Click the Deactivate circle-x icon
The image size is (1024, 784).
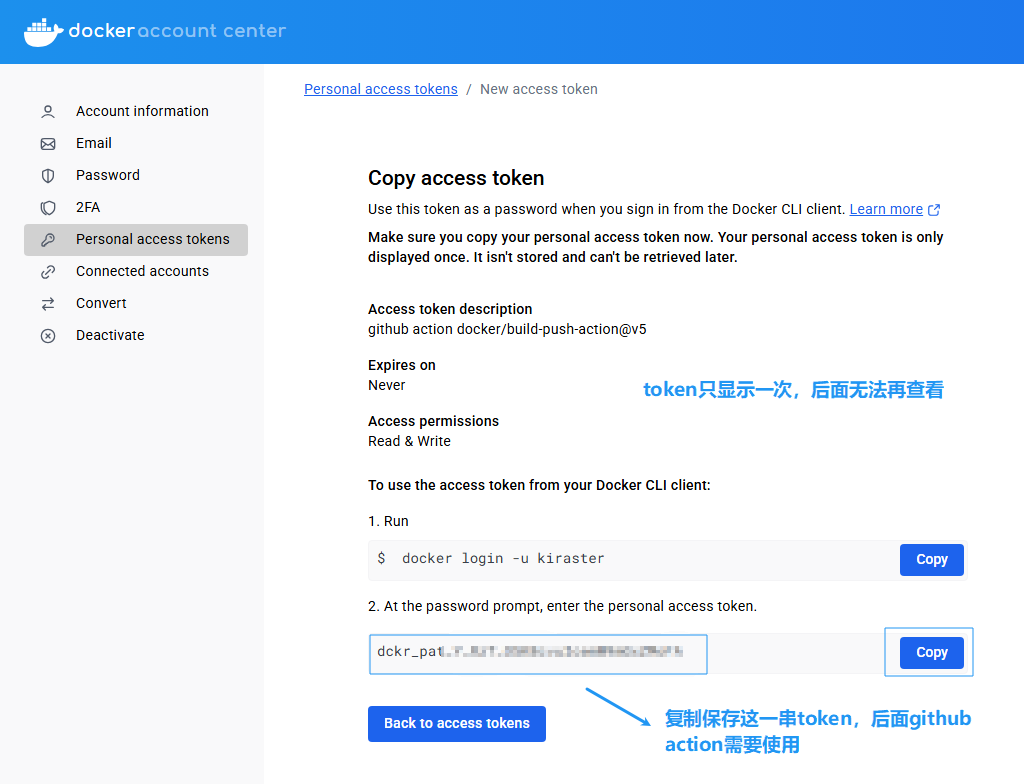pyautogui.click(x=48, y=336)
